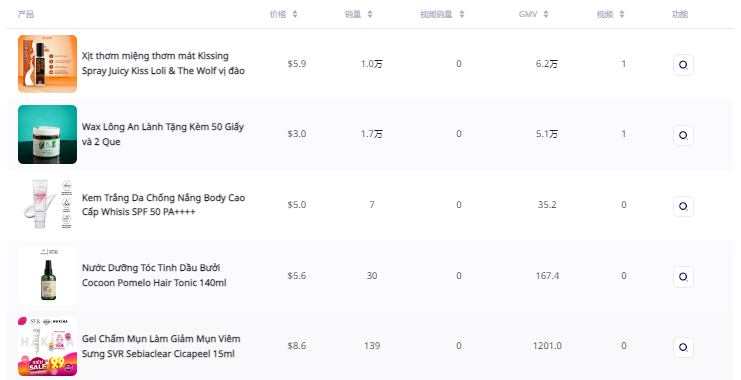This screenshot has width=741, height=380.
Task: Open Whisis sunscreen product thumbnail
Action: point(47,205)
